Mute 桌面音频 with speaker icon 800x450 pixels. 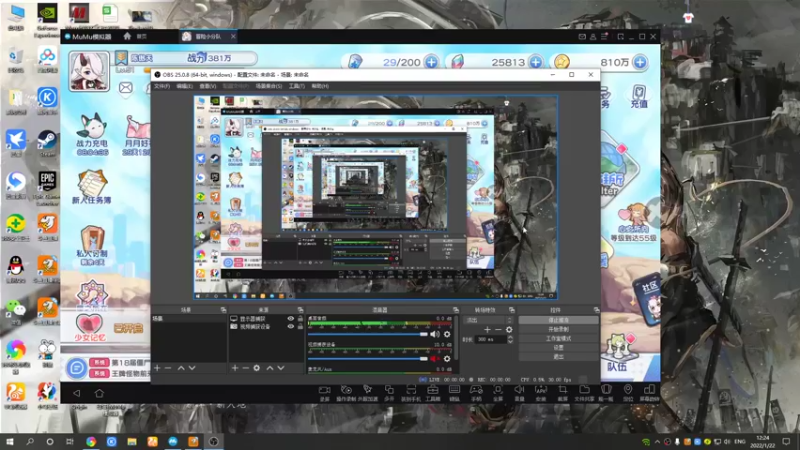(x=434, y=334)
